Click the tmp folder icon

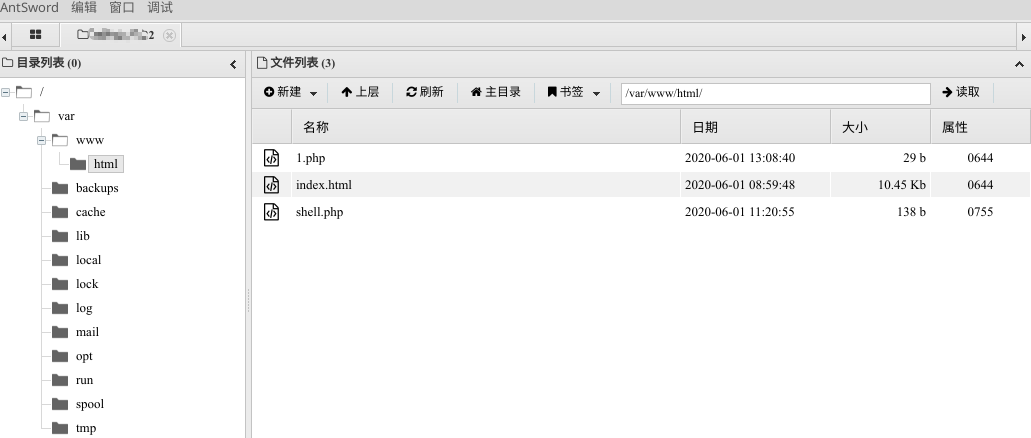pyautogui.click(x=60, y=428)
